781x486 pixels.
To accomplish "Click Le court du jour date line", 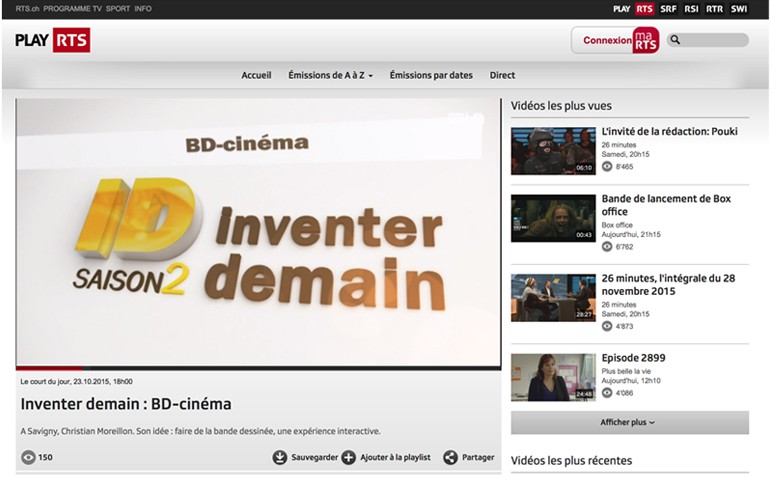I will coord(76,381).
